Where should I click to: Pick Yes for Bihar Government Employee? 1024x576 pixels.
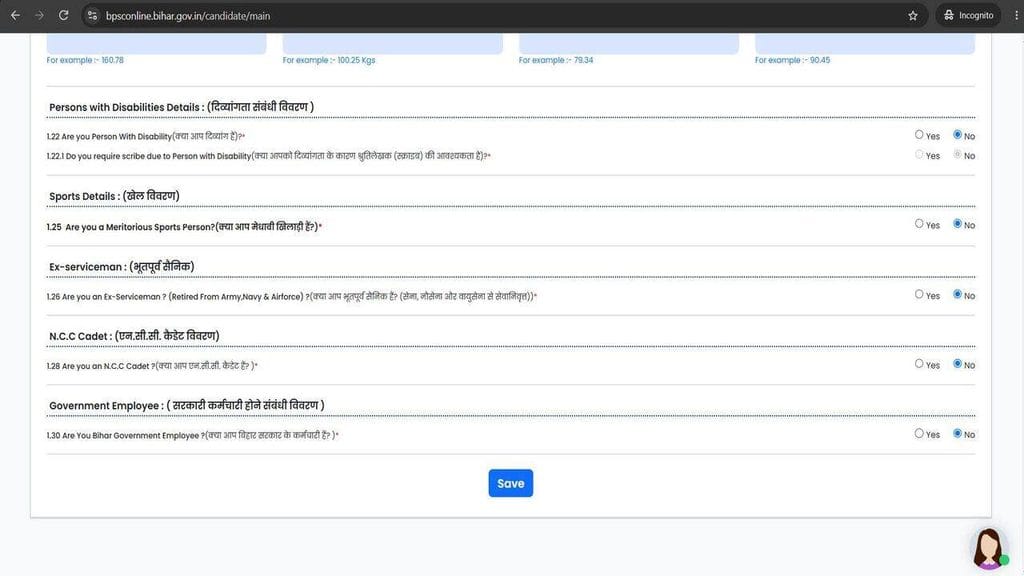click(x=919, y=434)
